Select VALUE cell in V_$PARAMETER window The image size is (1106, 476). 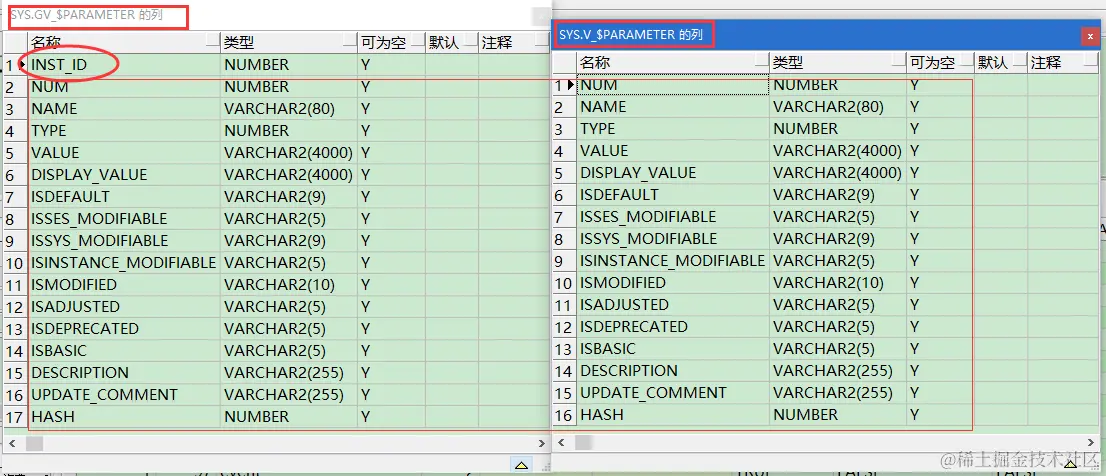673,150
